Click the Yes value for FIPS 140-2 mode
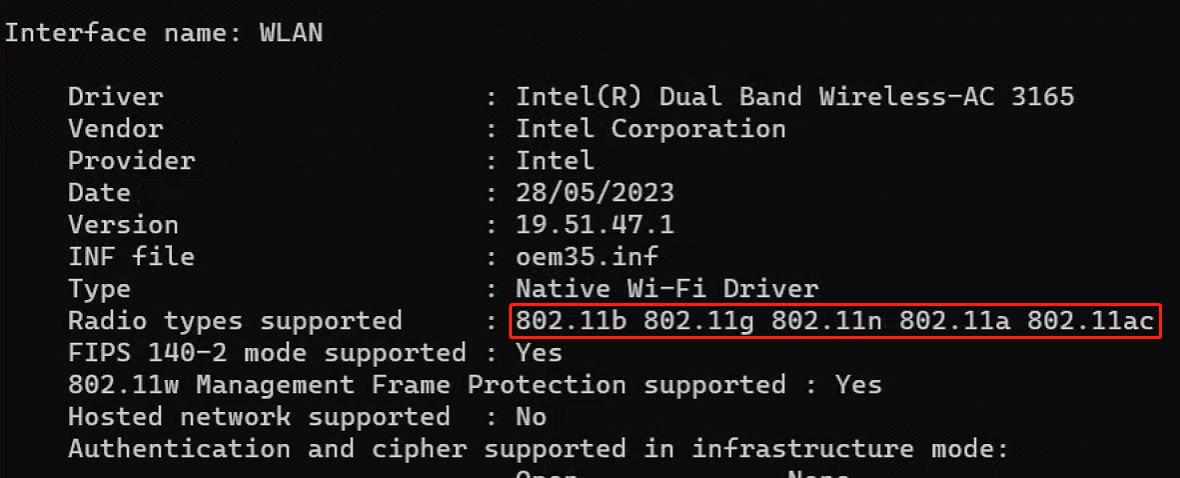The image size is (1180, 478). click(x=539, y=352)
